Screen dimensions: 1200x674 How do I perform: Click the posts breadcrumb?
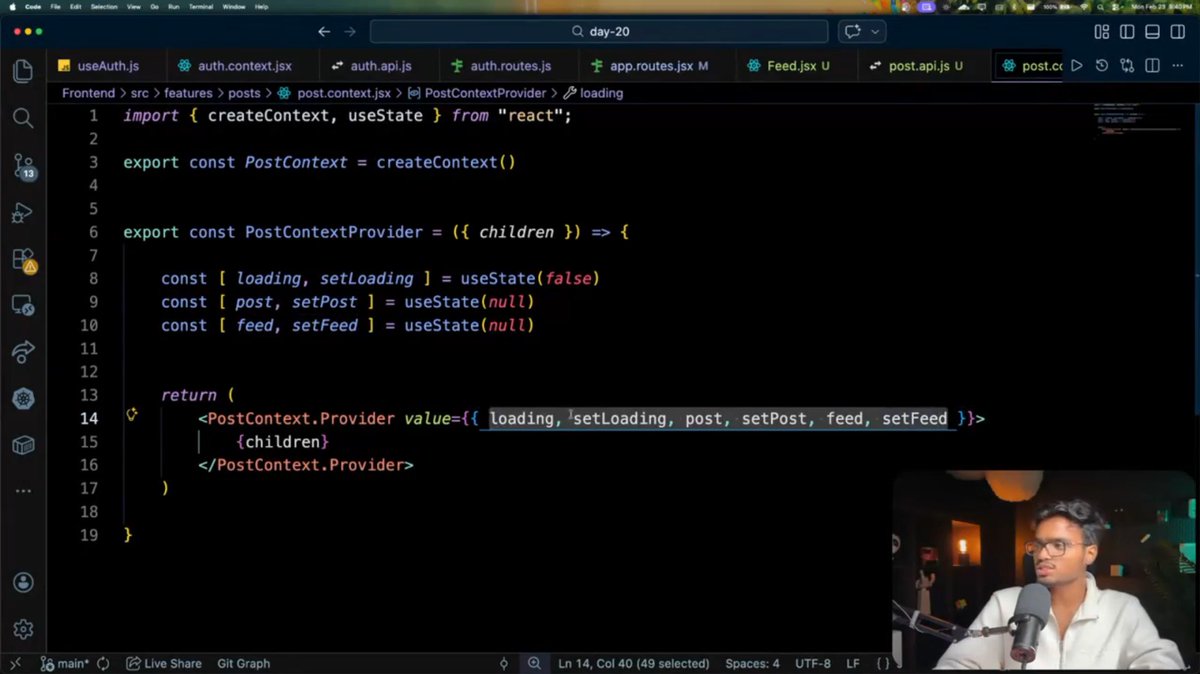click(x=244, y=93)
